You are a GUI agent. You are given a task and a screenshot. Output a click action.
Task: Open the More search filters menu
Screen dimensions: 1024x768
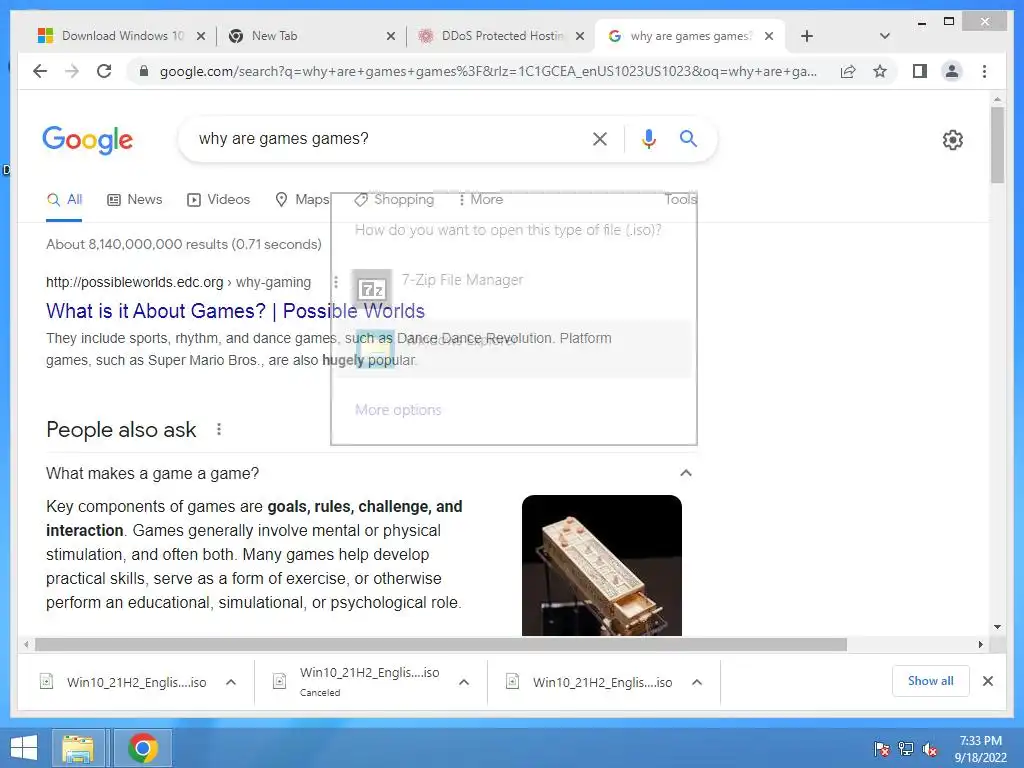(x=480, y=200)
